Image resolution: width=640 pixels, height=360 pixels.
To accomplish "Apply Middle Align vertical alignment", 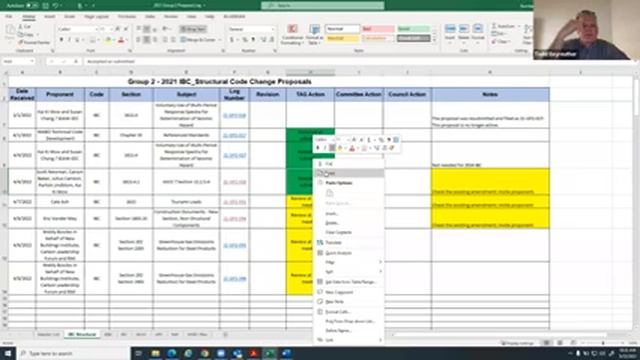I will tap(147, 29).
